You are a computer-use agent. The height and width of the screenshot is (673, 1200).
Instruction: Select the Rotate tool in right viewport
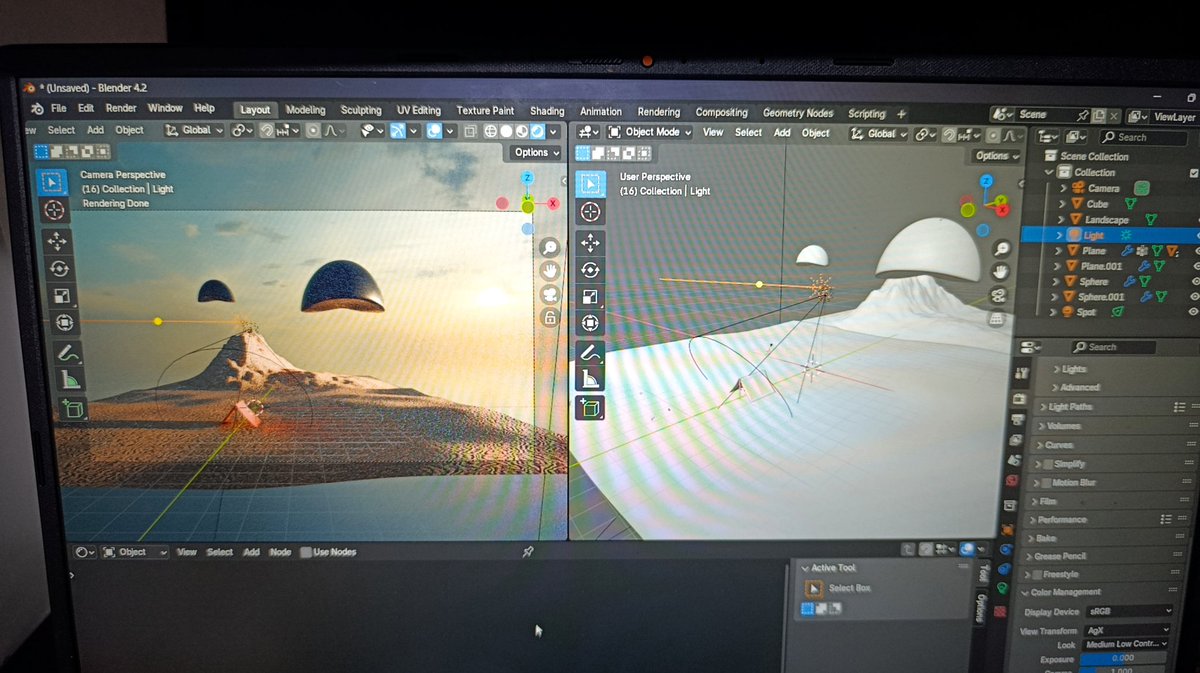point(590,270)
